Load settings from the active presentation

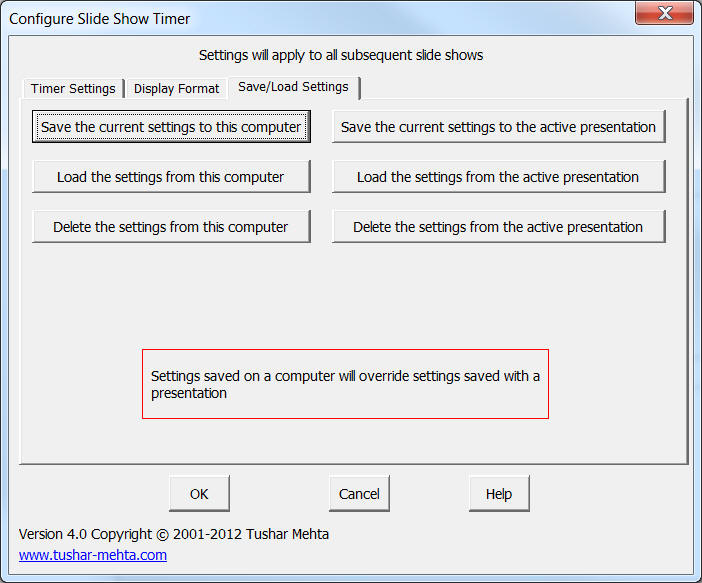point(498,177)
